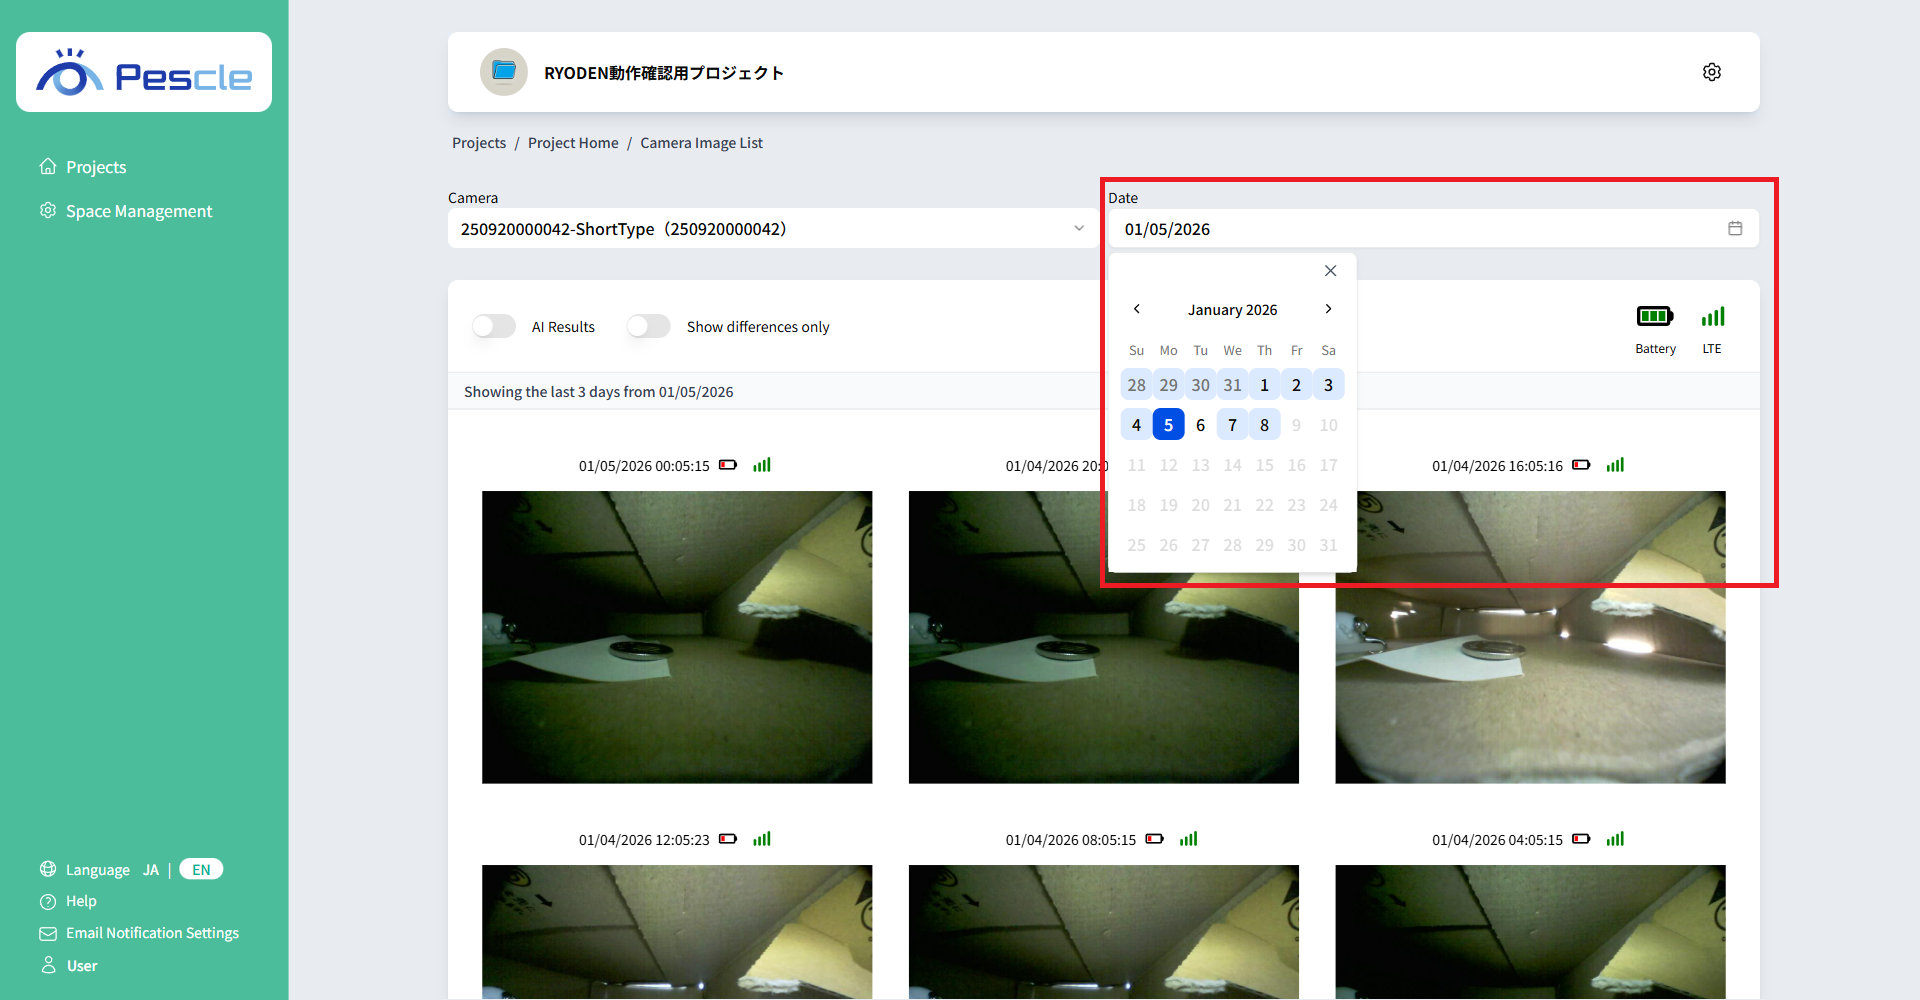Turn on Show differences only
Viewport: 1920px width, 1000px height.
point(648,326)
